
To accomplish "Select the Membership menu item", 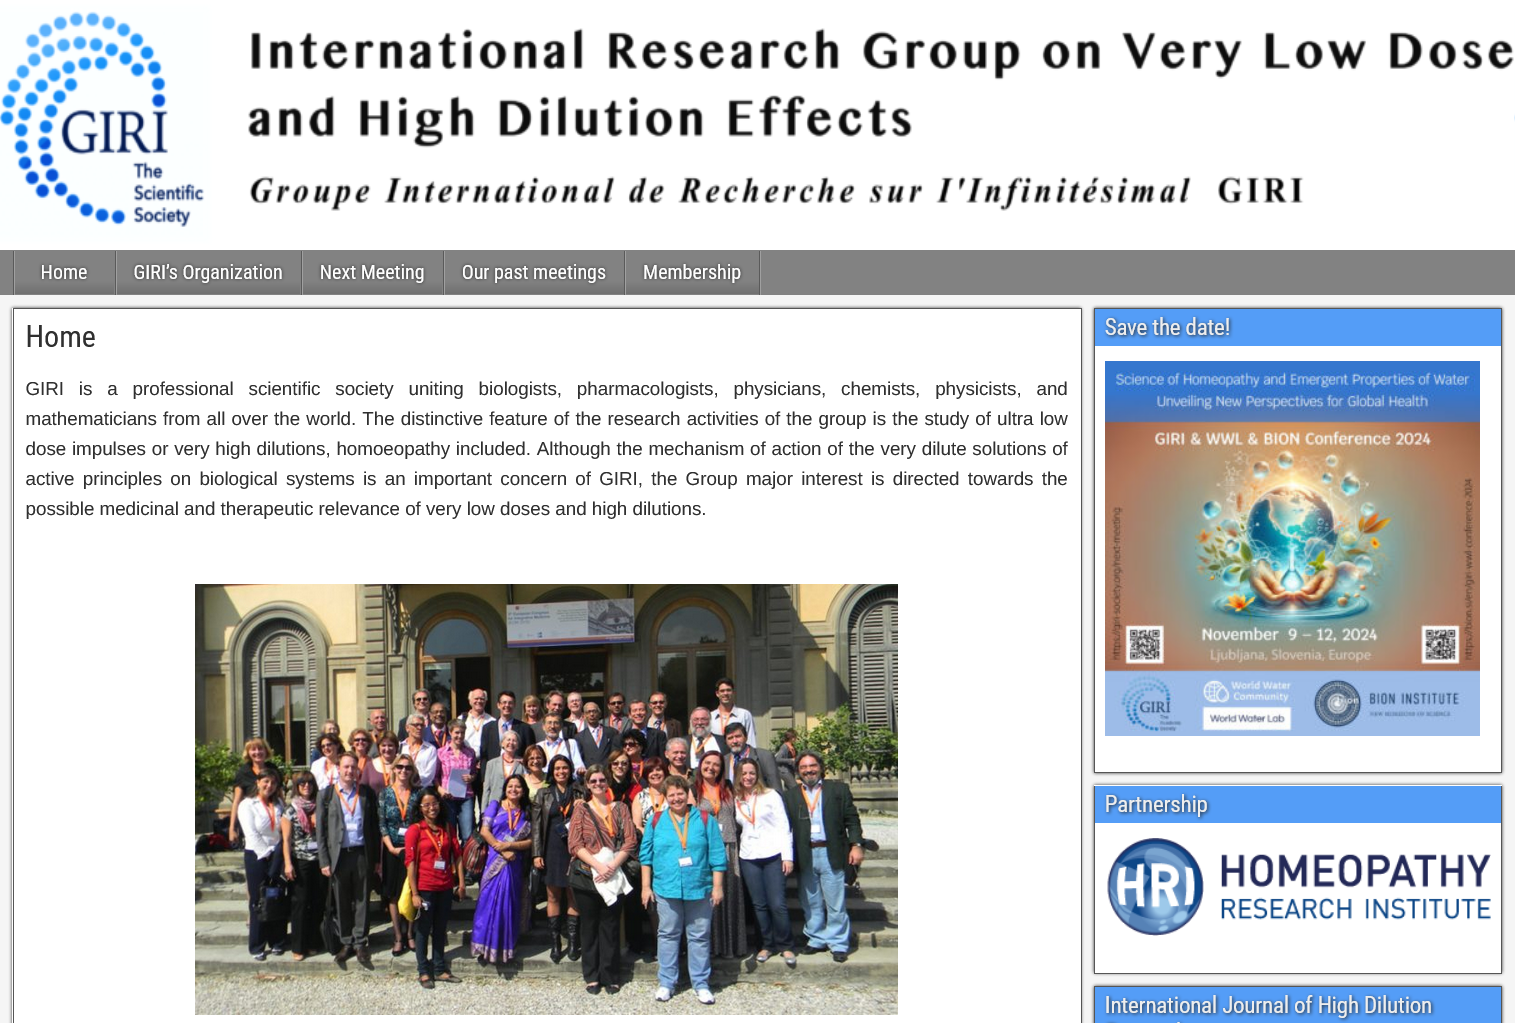I will (x=691, y=272).
